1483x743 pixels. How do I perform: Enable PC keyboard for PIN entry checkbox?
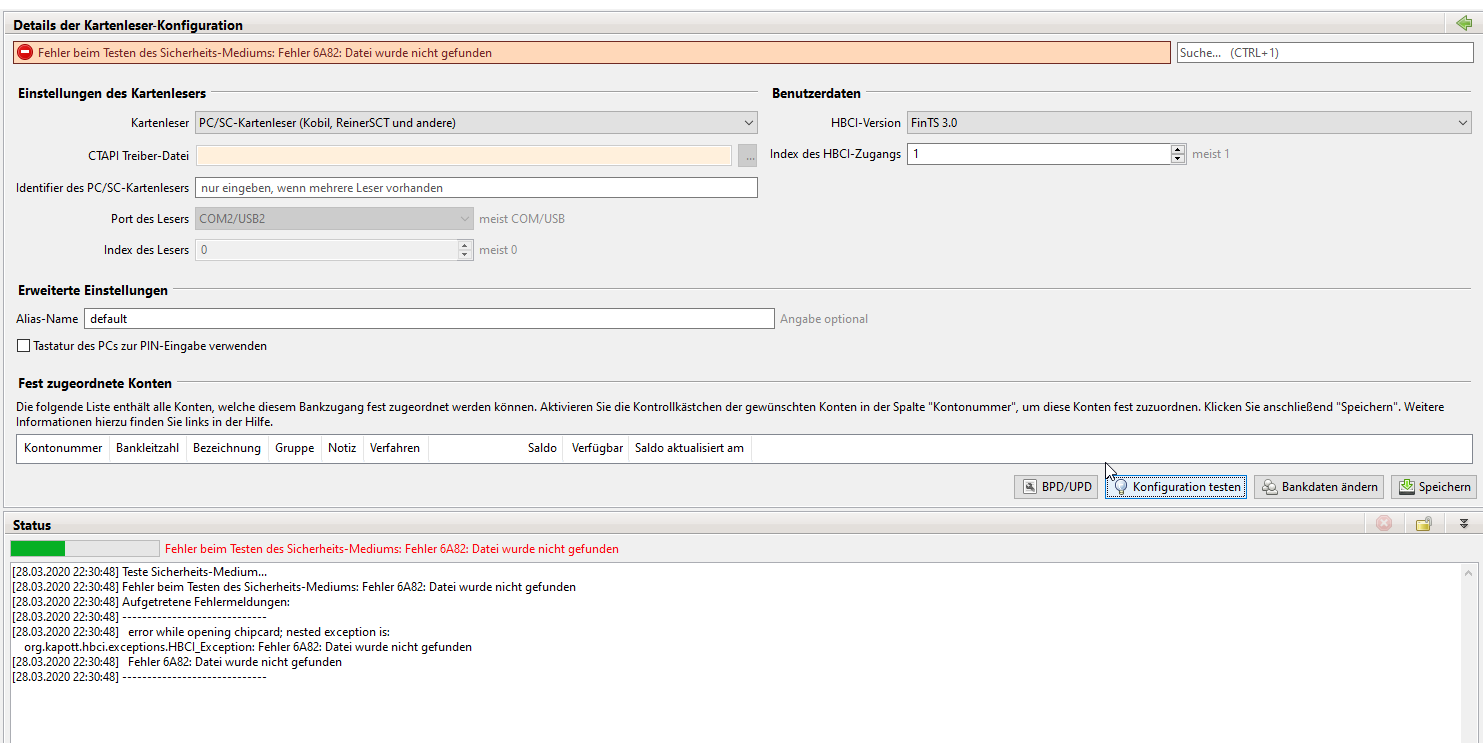[x=24, y=346]
